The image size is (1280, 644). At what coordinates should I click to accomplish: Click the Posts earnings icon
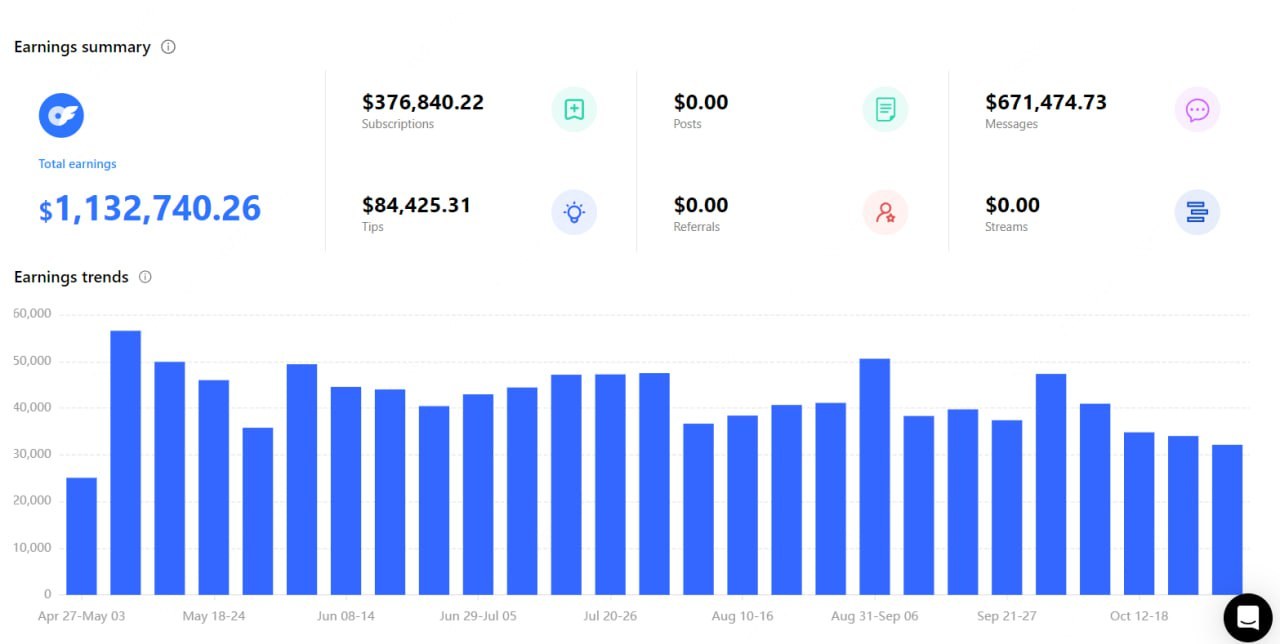(885, 109)
